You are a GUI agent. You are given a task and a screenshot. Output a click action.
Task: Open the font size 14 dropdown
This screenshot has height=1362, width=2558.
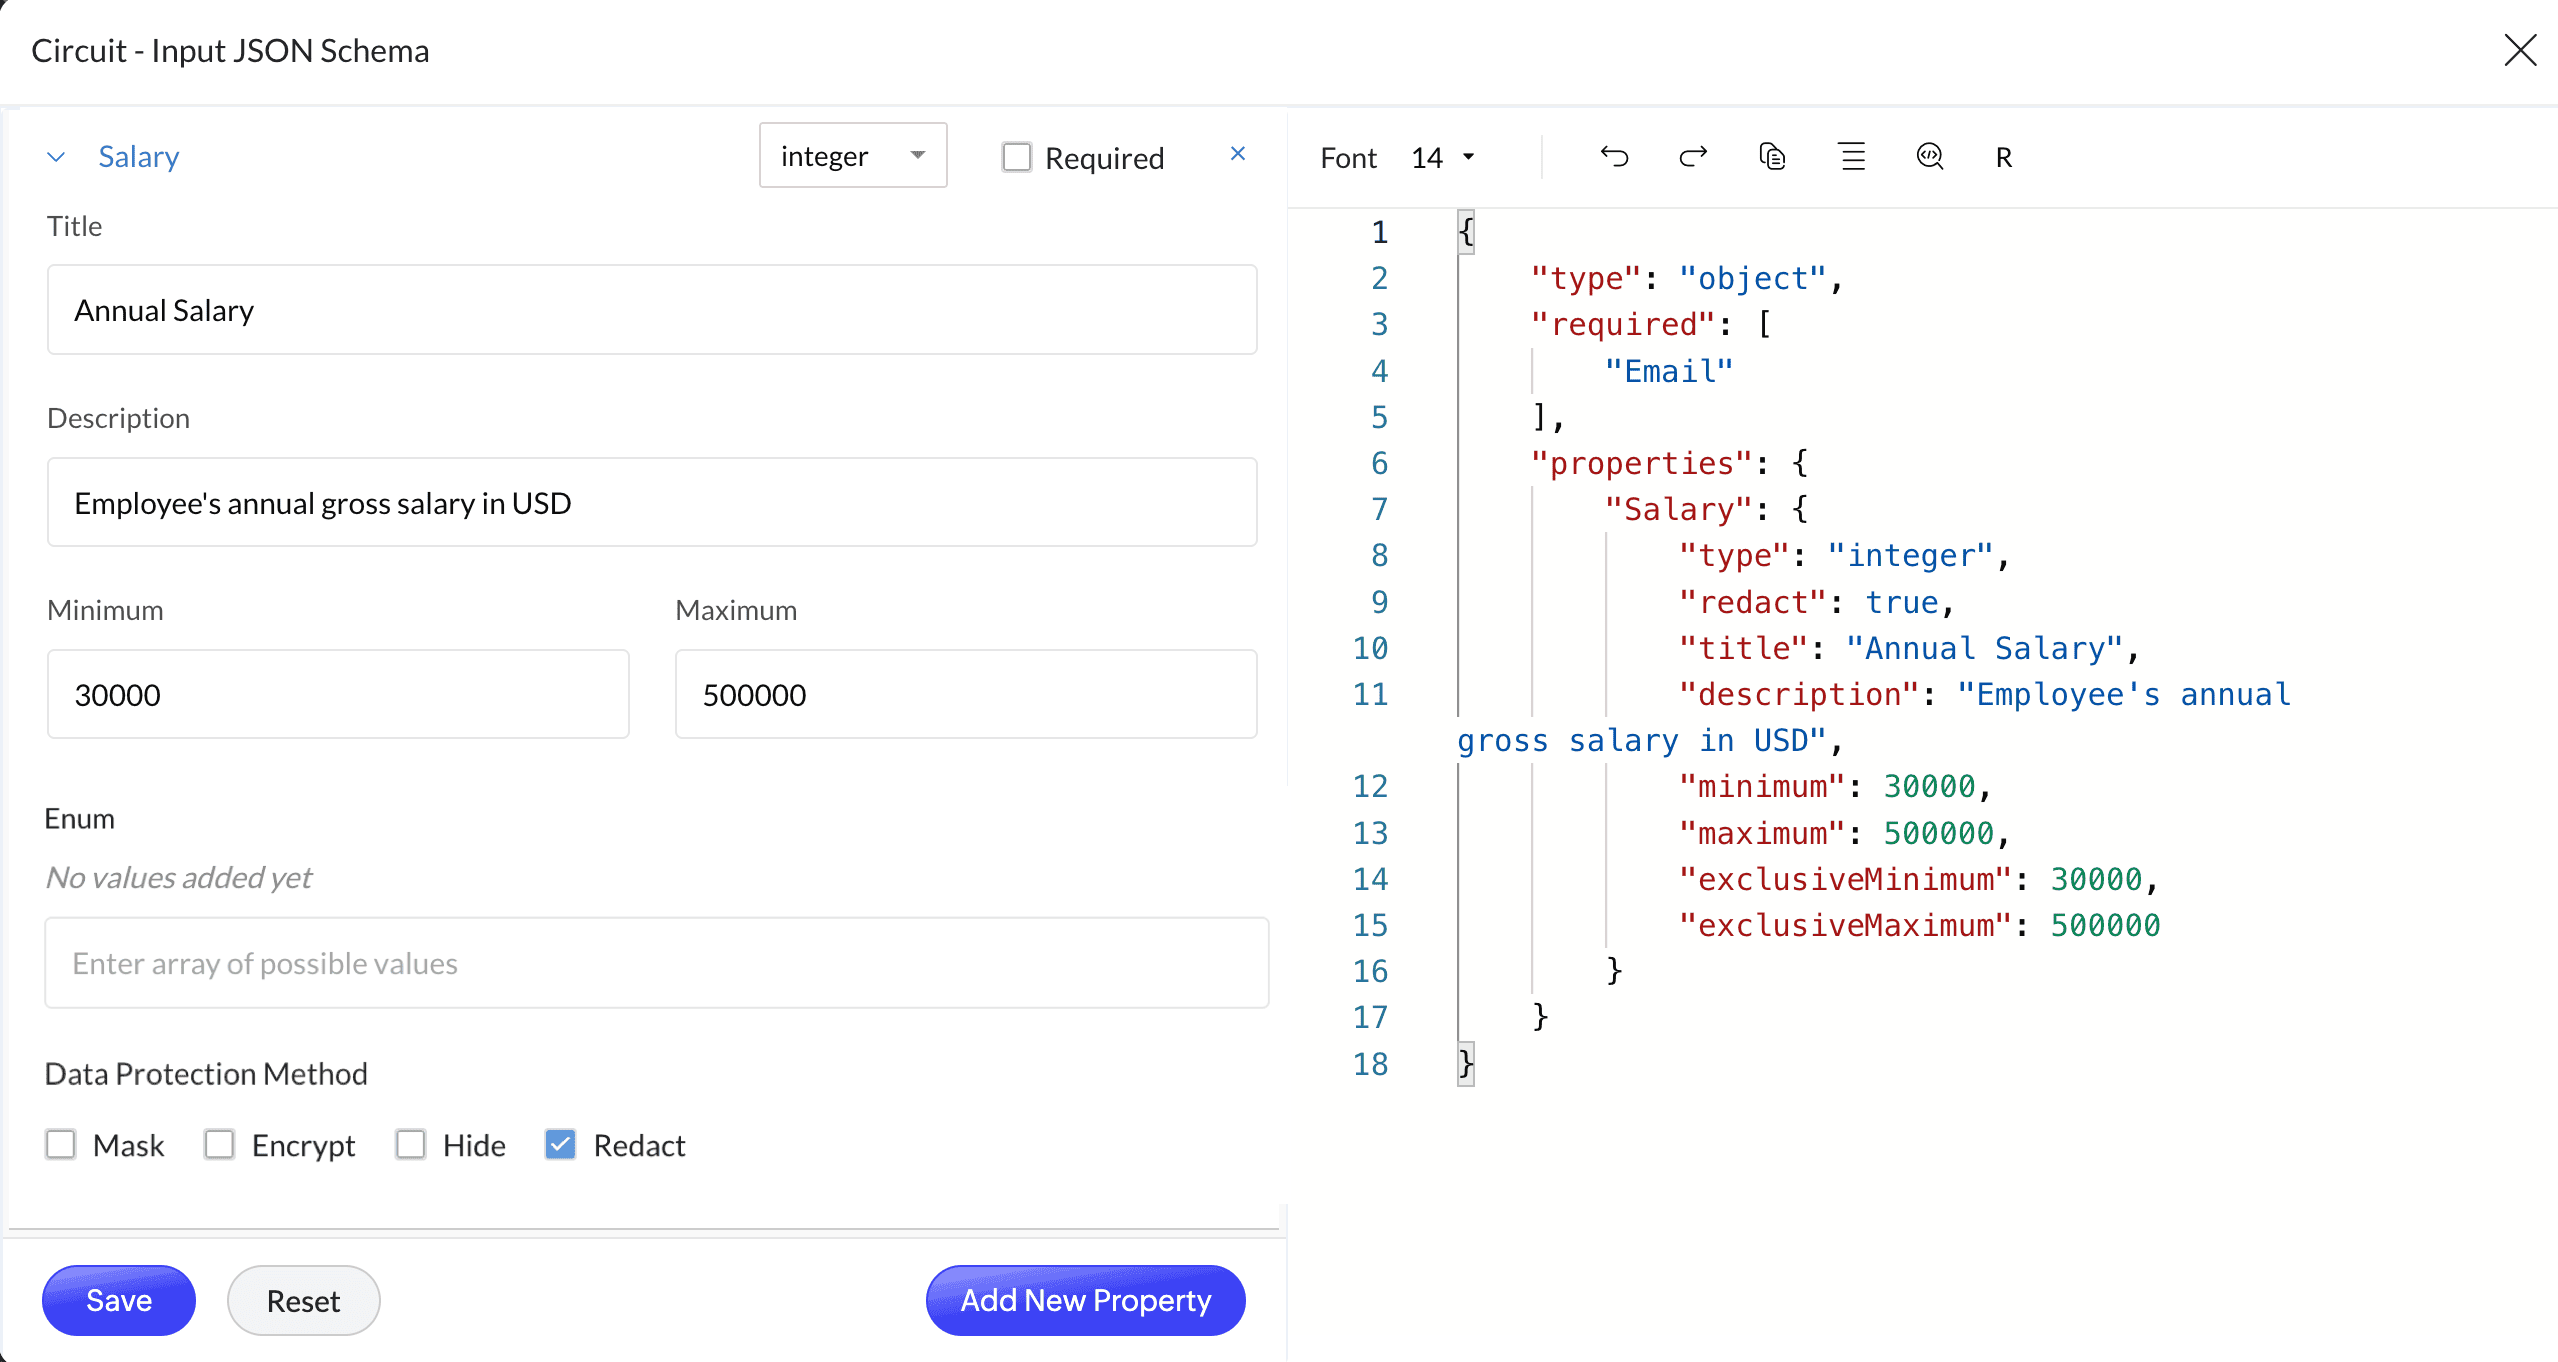(1443, 158)
